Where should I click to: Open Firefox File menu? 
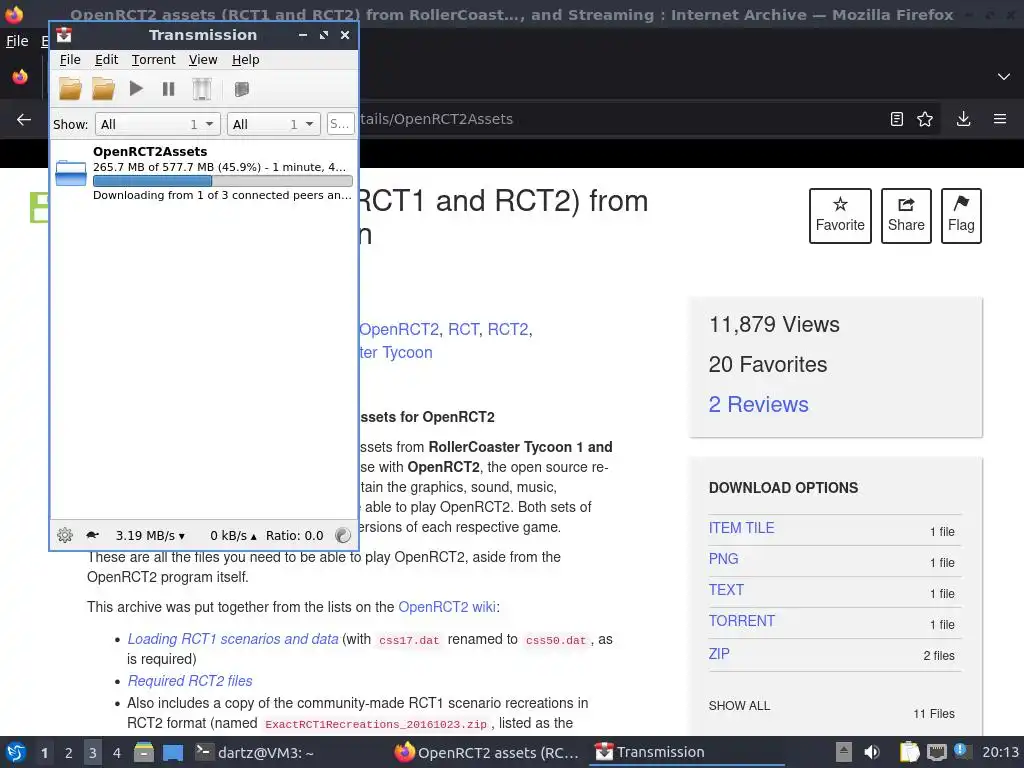coord(17,41)
